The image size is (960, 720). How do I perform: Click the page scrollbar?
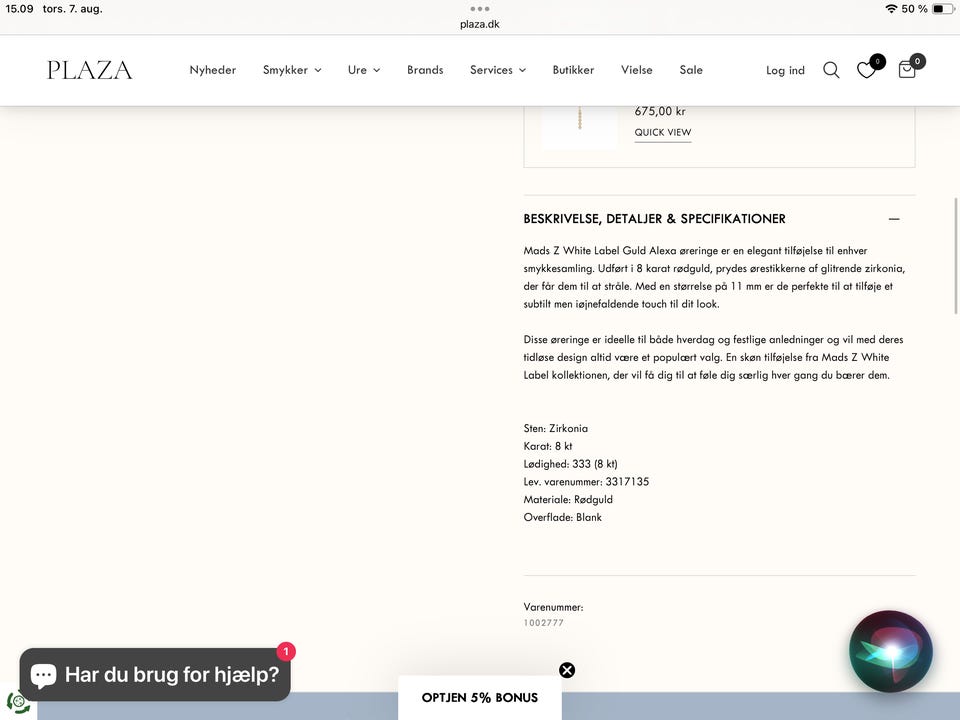[x=956, y=256]
